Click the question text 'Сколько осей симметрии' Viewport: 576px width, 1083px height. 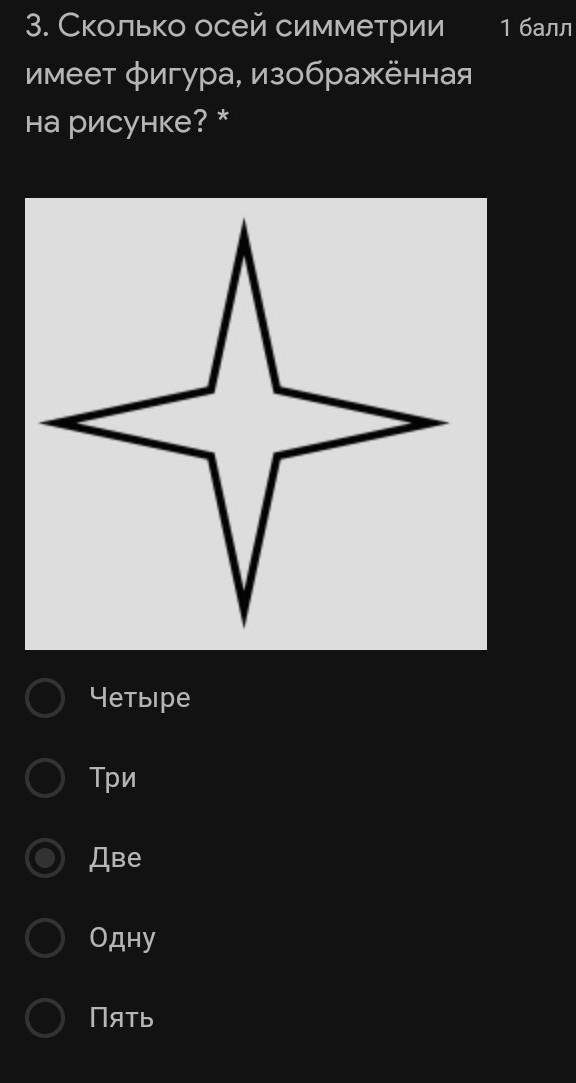(x=251, y=27)
